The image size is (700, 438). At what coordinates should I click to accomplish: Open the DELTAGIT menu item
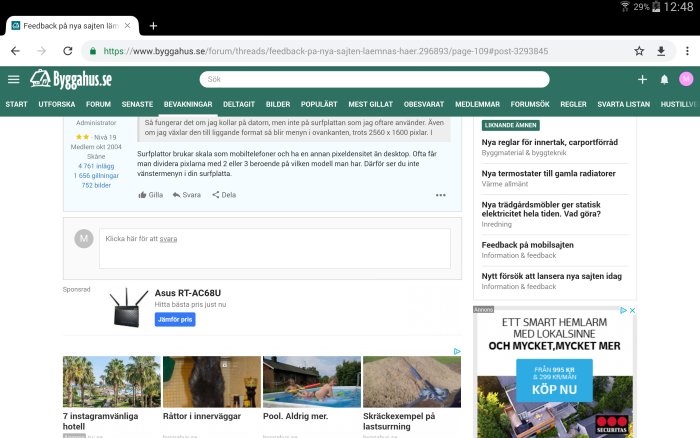click(x=239, y=104)
